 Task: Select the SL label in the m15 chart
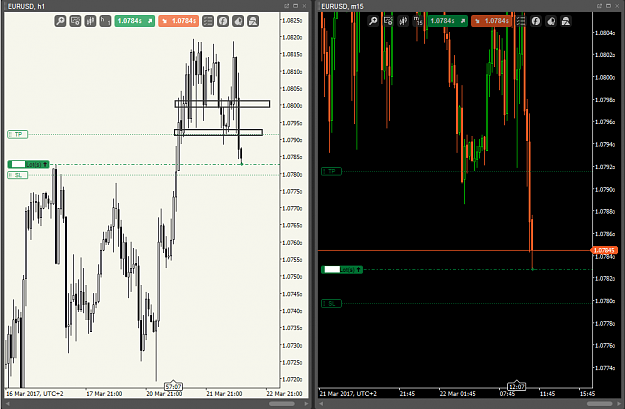[x=331, y=303]
